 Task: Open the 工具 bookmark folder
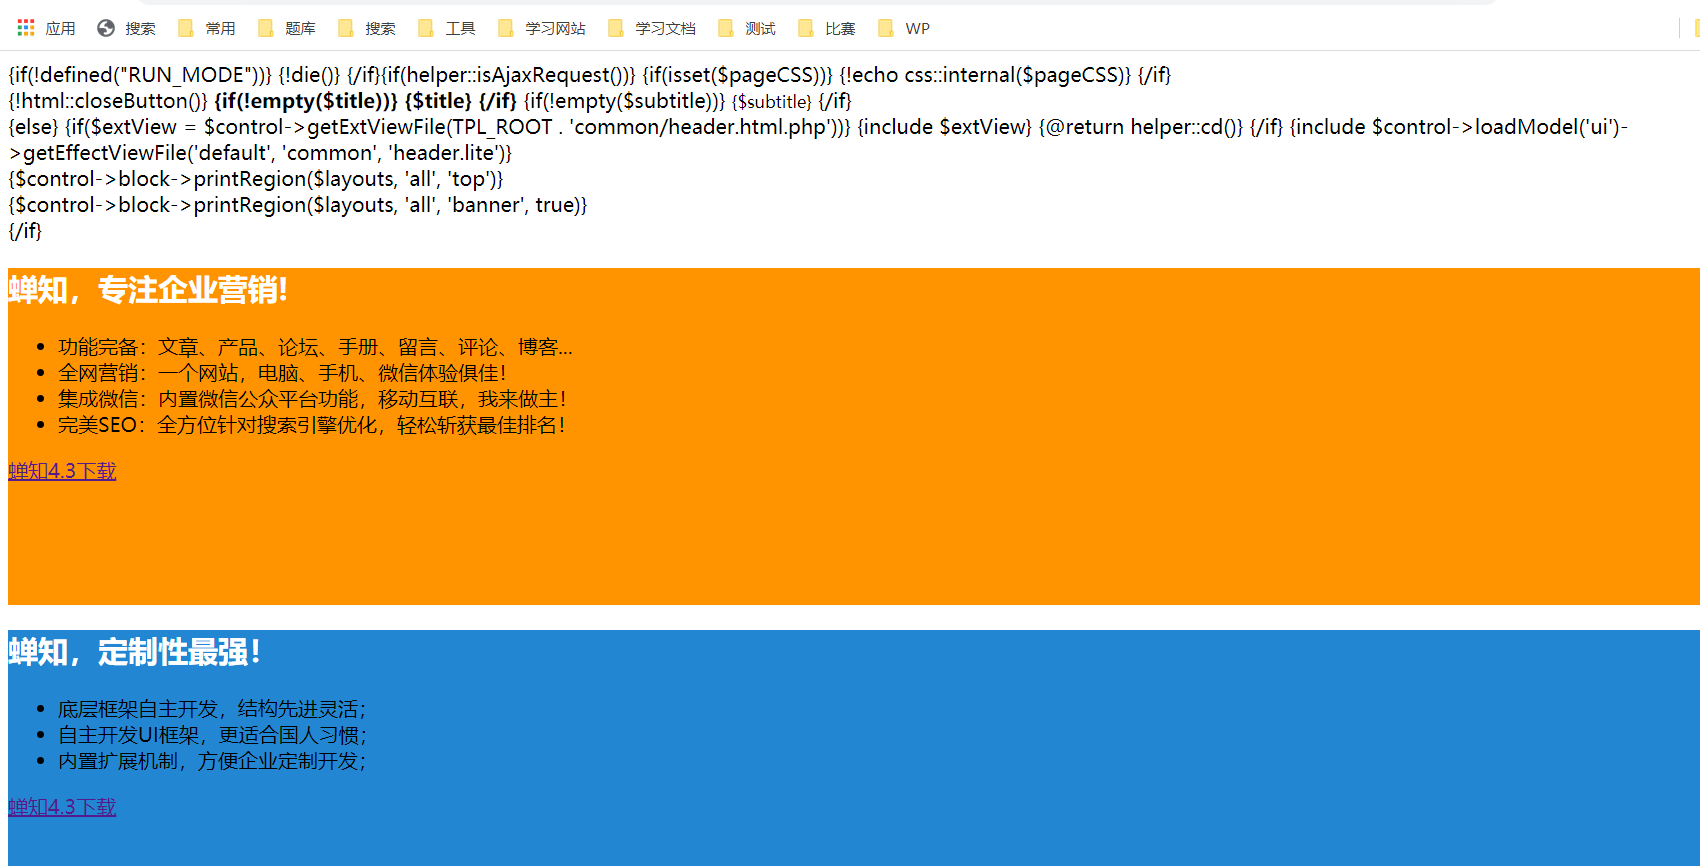pos(447,28)
